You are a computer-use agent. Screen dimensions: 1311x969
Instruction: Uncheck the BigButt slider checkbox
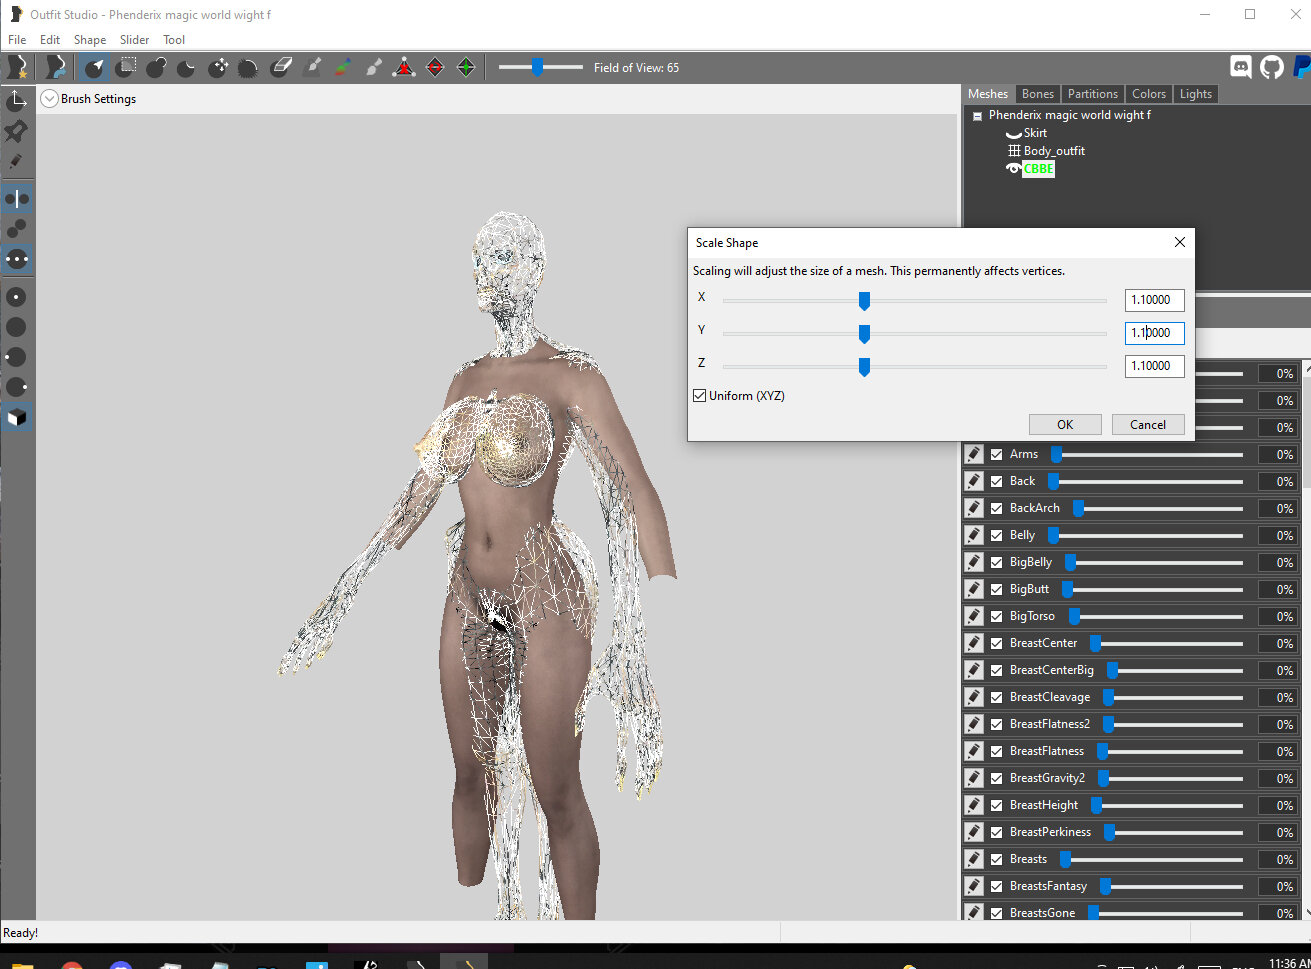[x=996, y=589]
